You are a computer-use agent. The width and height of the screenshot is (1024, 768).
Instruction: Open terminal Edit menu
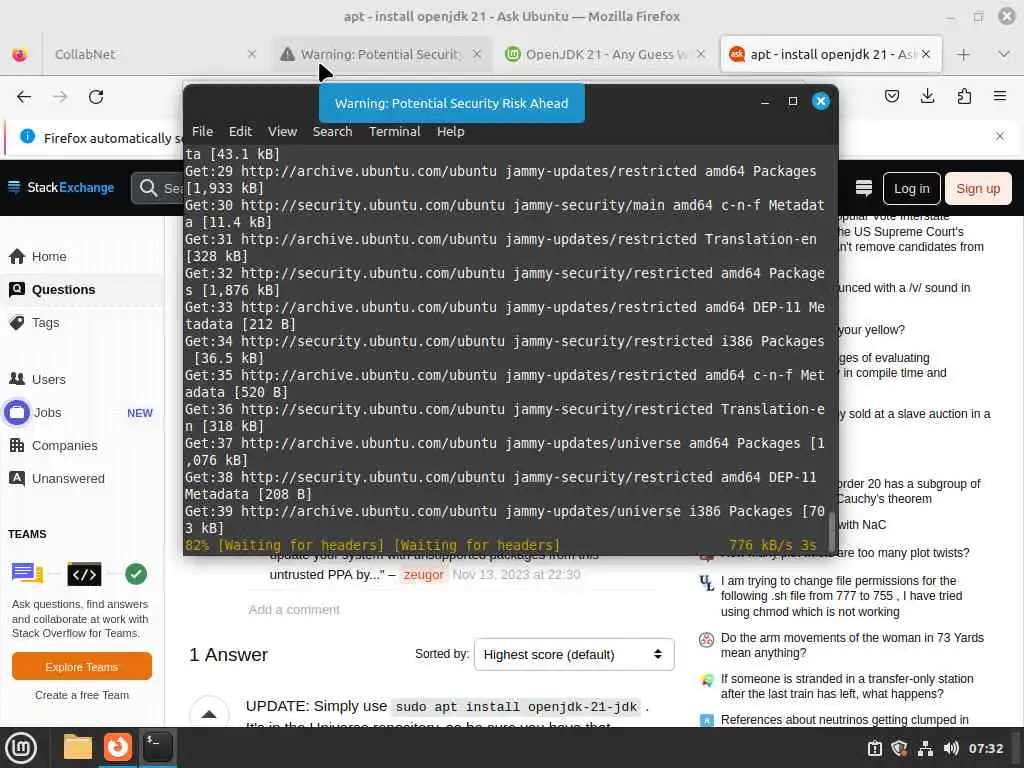click(x=240, y=131)
